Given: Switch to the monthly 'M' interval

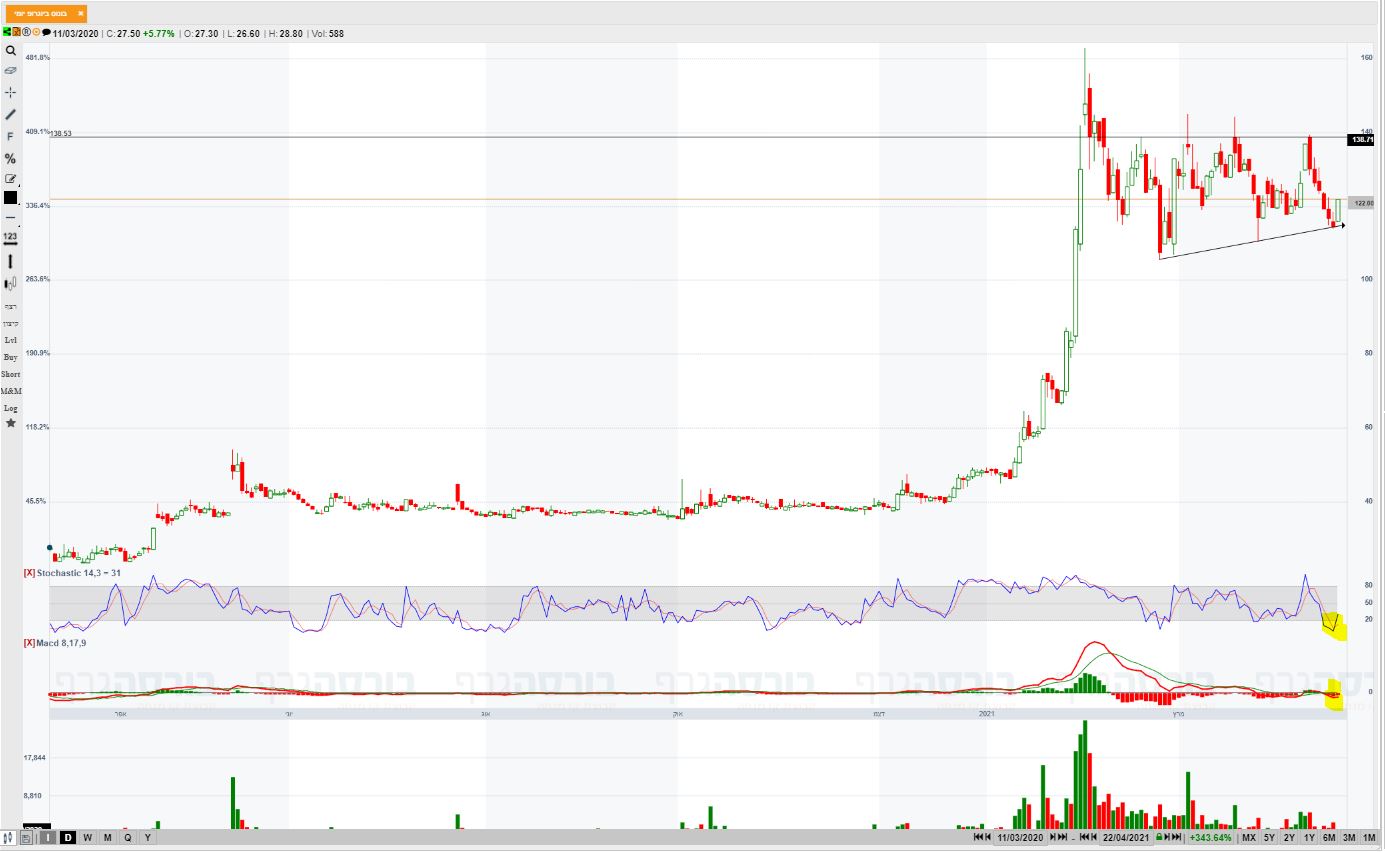Looking at the screenshot, I should click(108, 837).
